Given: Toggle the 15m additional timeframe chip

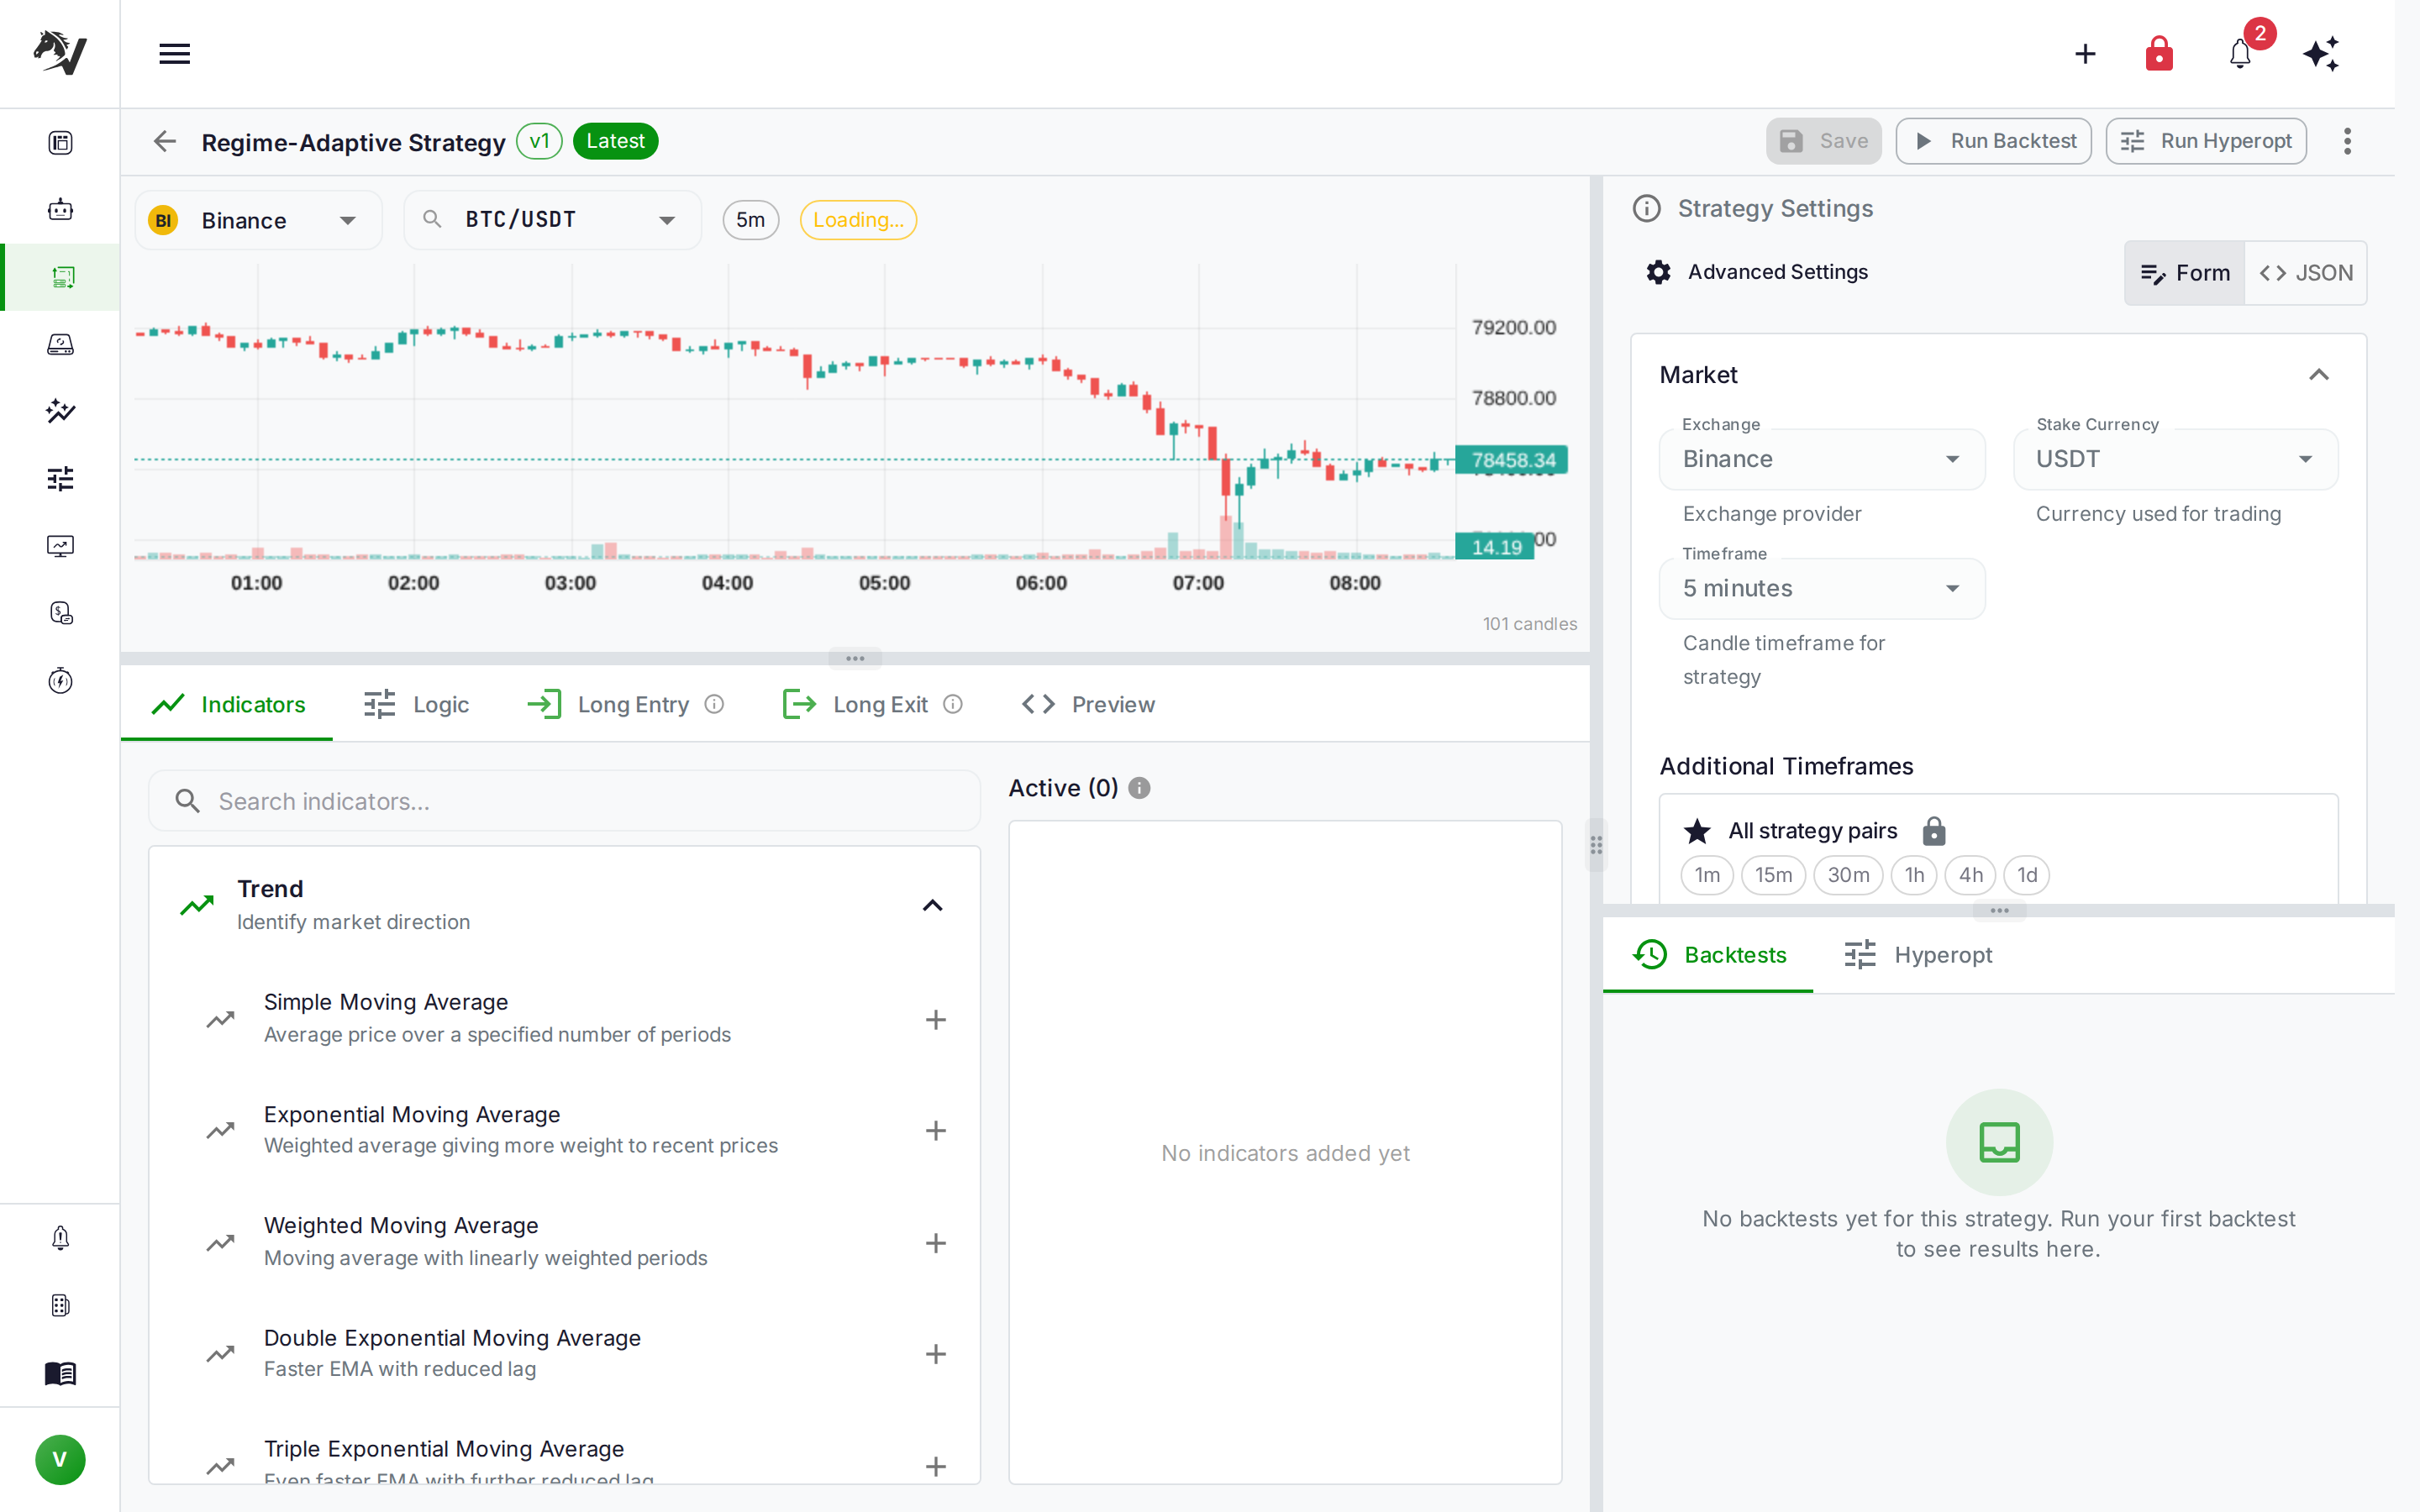Looking at the screenshot, I should (1773, 875).
